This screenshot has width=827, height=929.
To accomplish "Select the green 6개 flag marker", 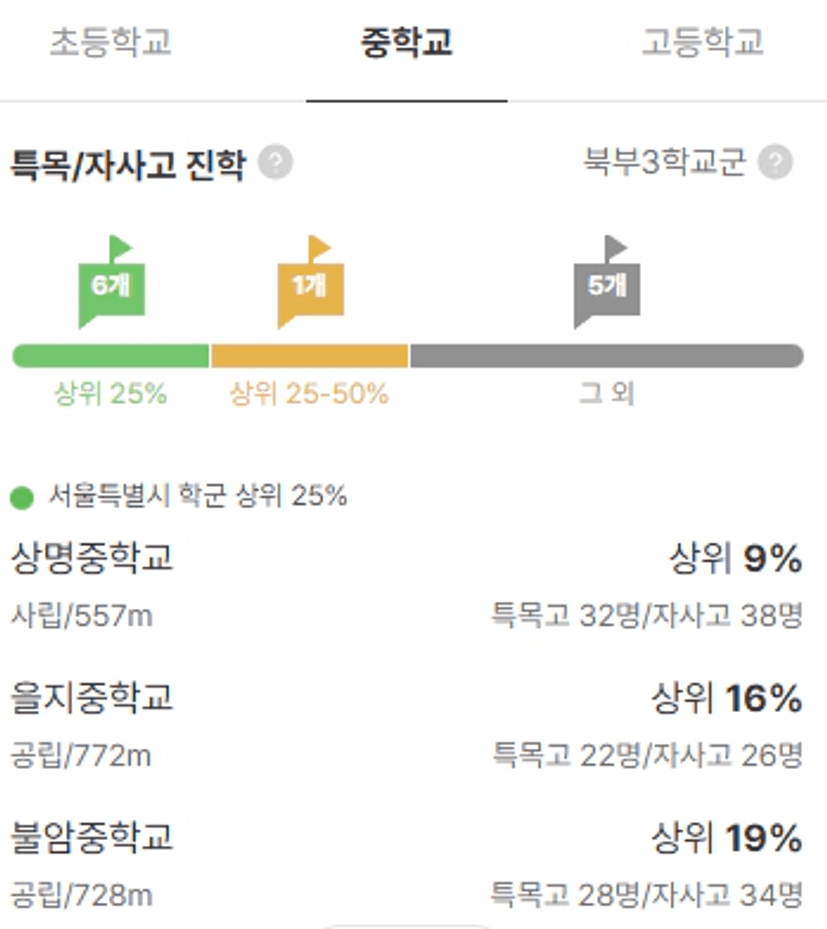I will coord(112,282).
